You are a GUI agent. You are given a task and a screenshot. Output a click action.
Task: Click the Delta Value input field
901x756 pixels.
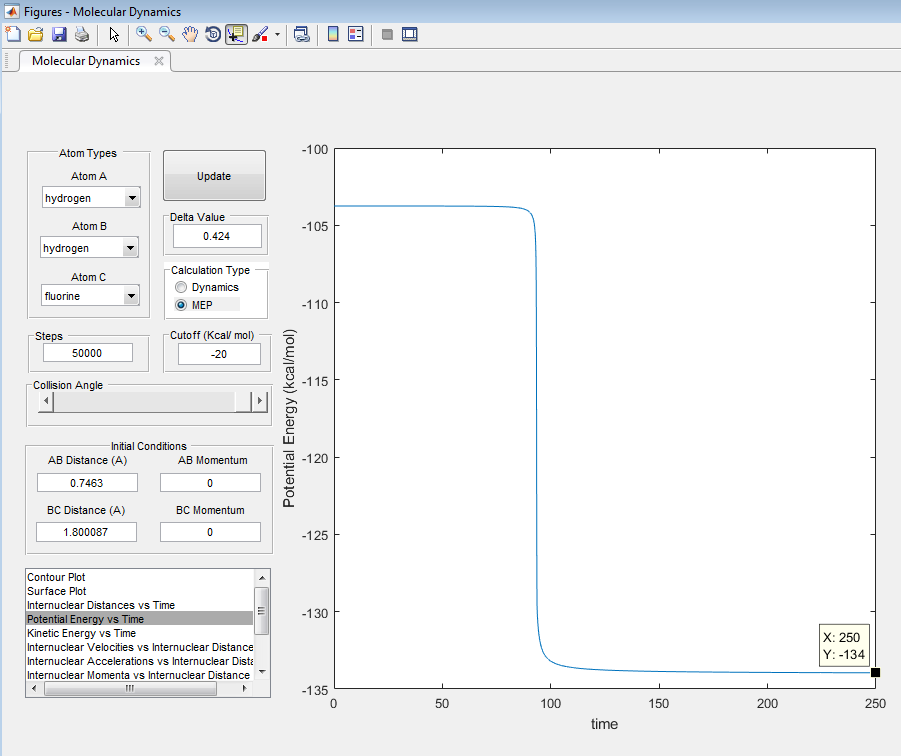pyautogui.click(x=217, y=236)
